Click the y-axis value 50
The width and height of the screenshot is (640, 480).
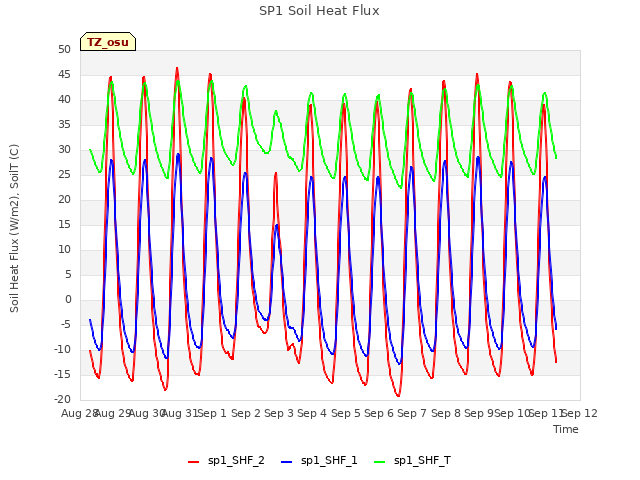(64, 50)
